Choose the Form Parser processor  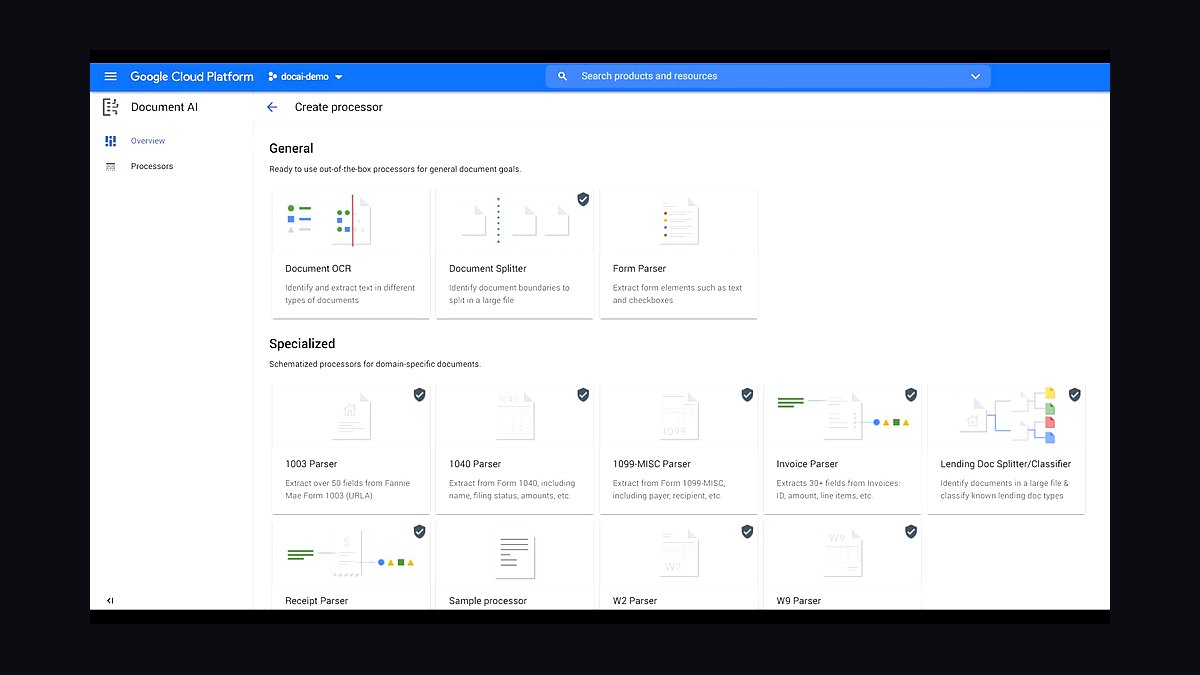tap(679, 253)
